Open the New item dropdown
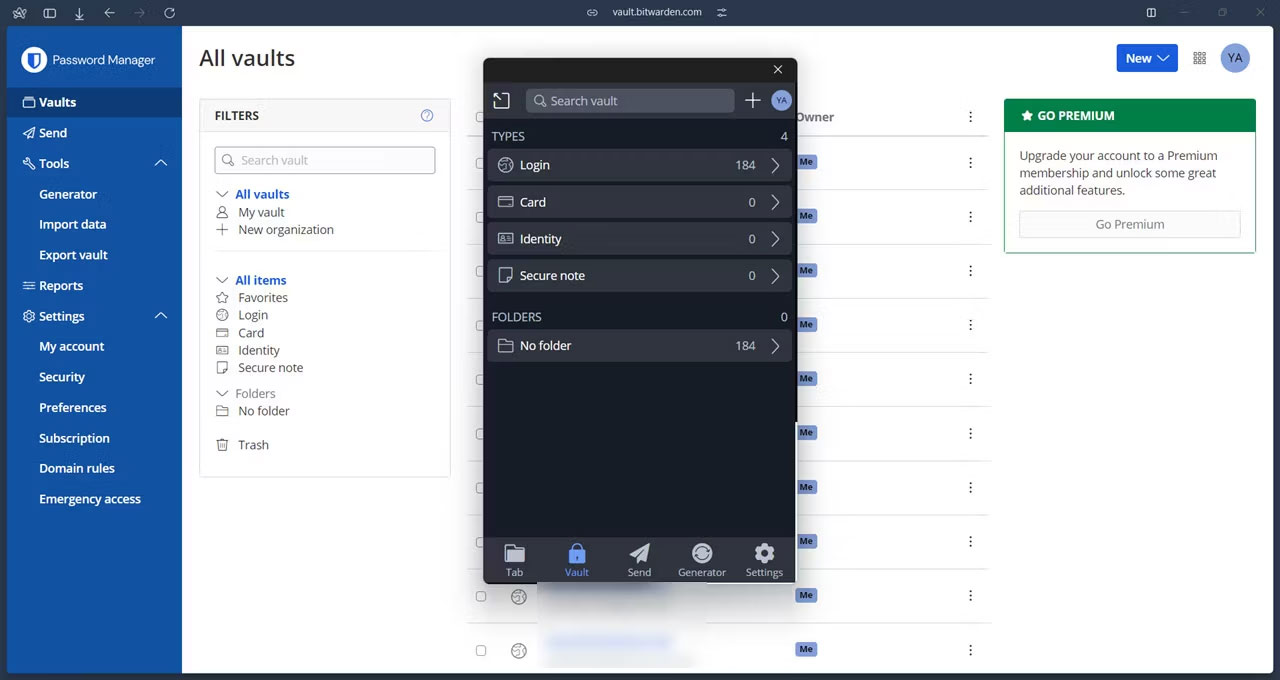1280x680 pixels. [1147, 58]
